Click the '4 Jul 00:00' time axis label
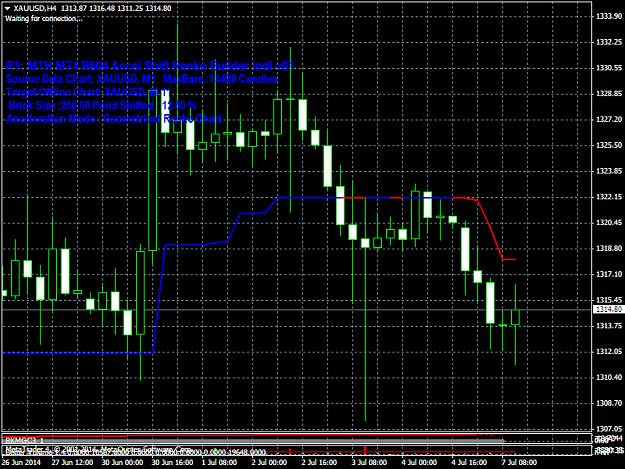 click(x=419, y=463)
